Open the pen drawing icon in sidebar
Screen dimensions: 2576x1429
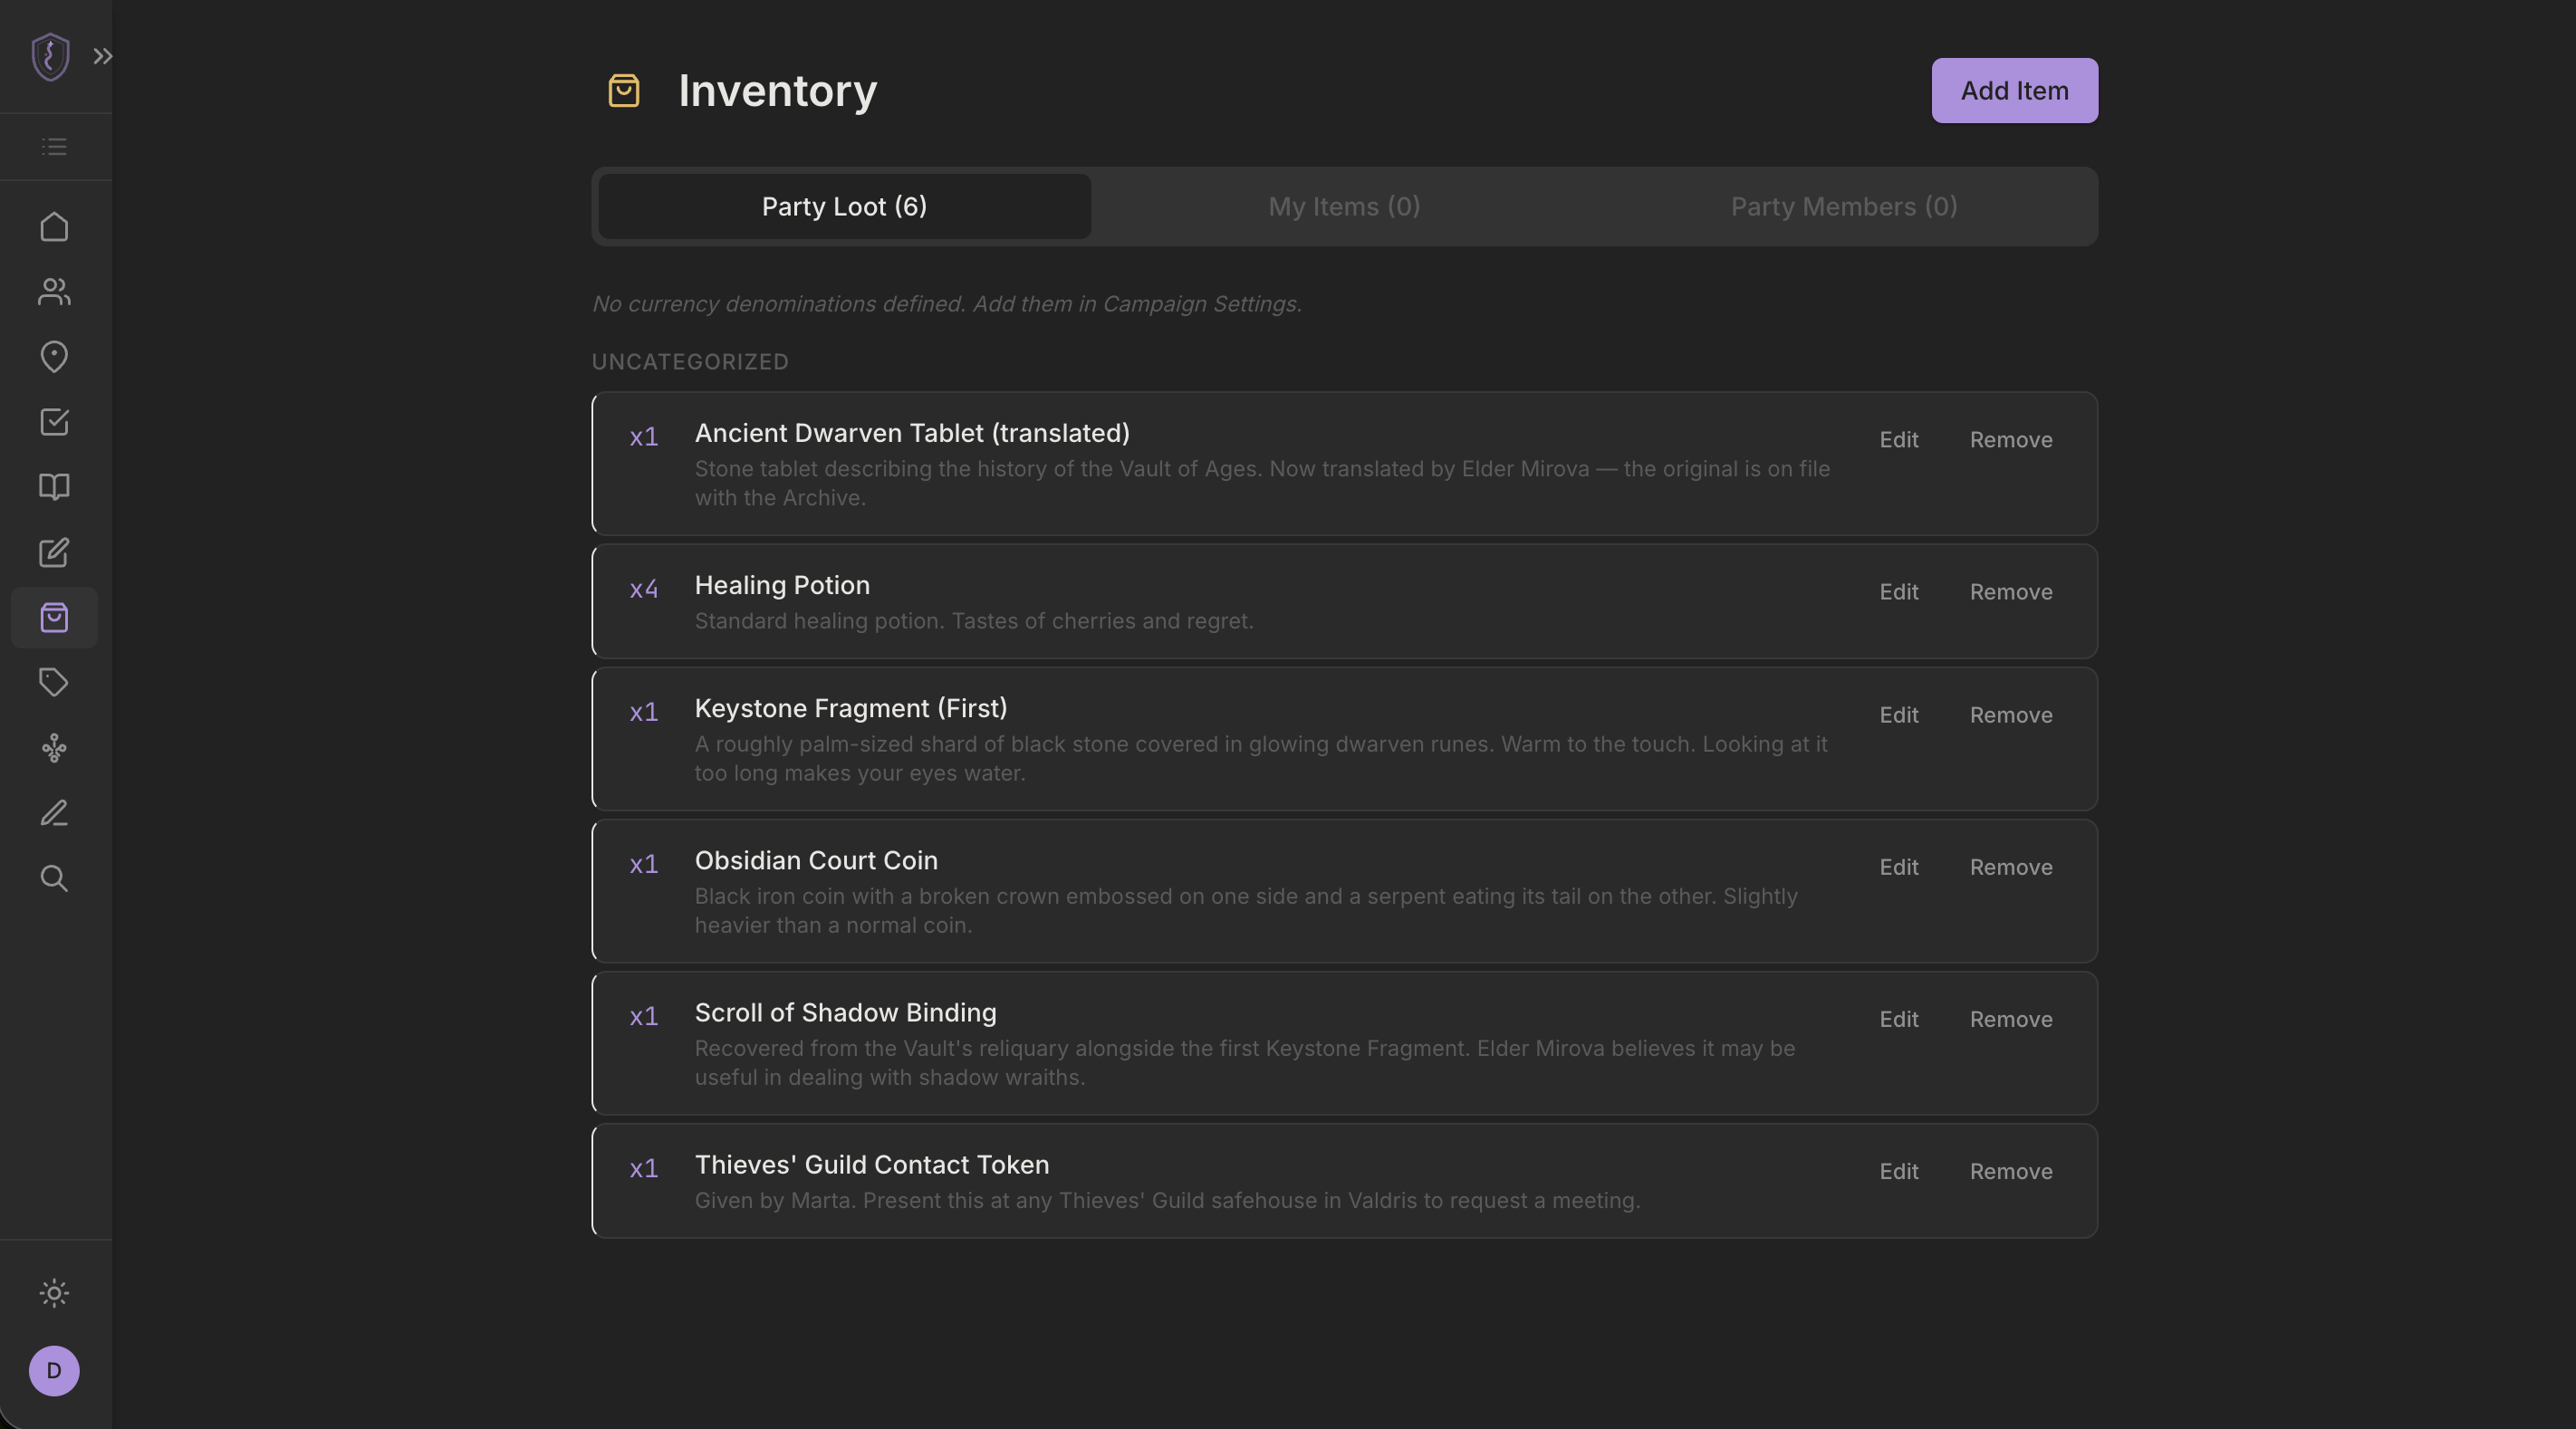(x=54, y=813)
